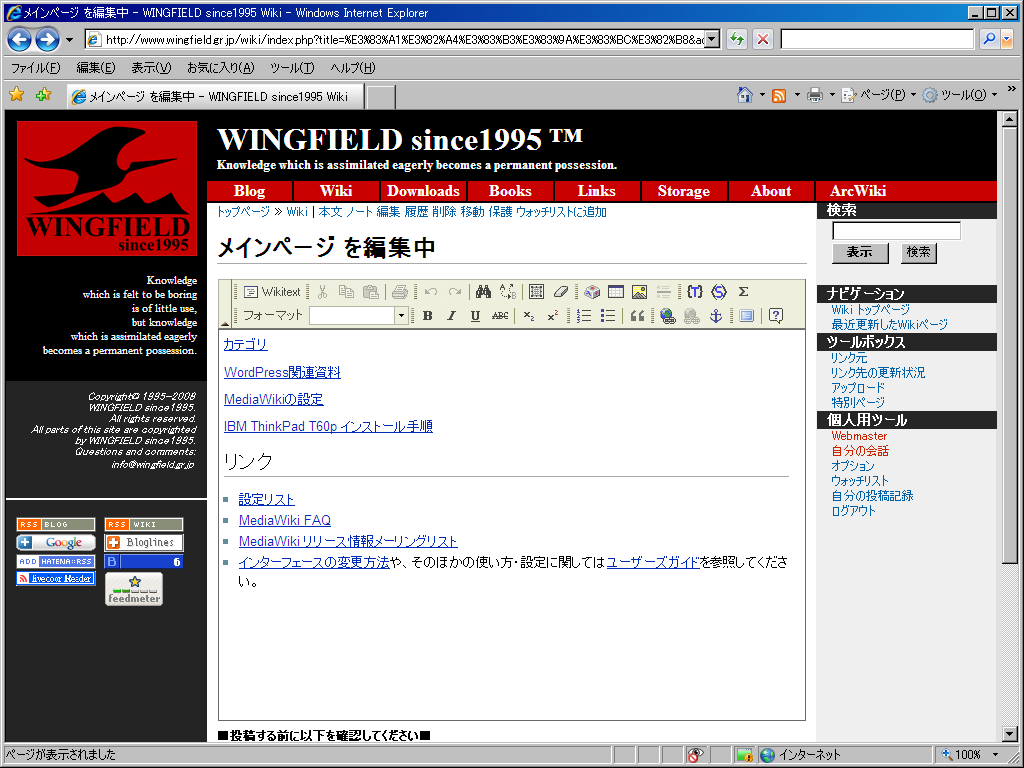Click the Cut scissors icon in editor toolbar

click(322, 292)
